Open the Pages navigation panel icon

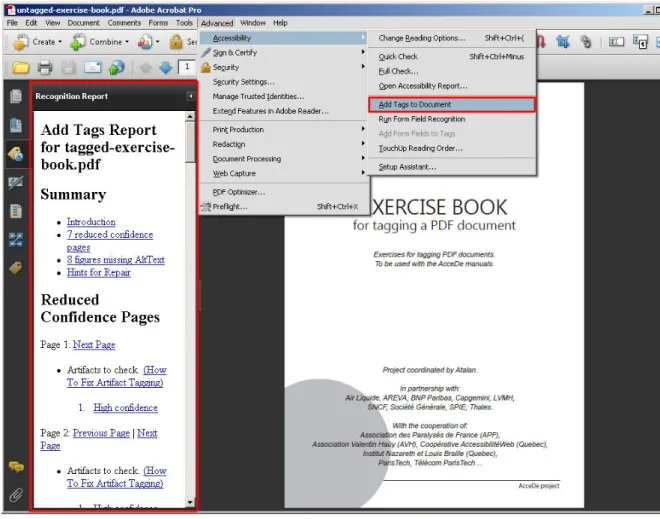16,96
